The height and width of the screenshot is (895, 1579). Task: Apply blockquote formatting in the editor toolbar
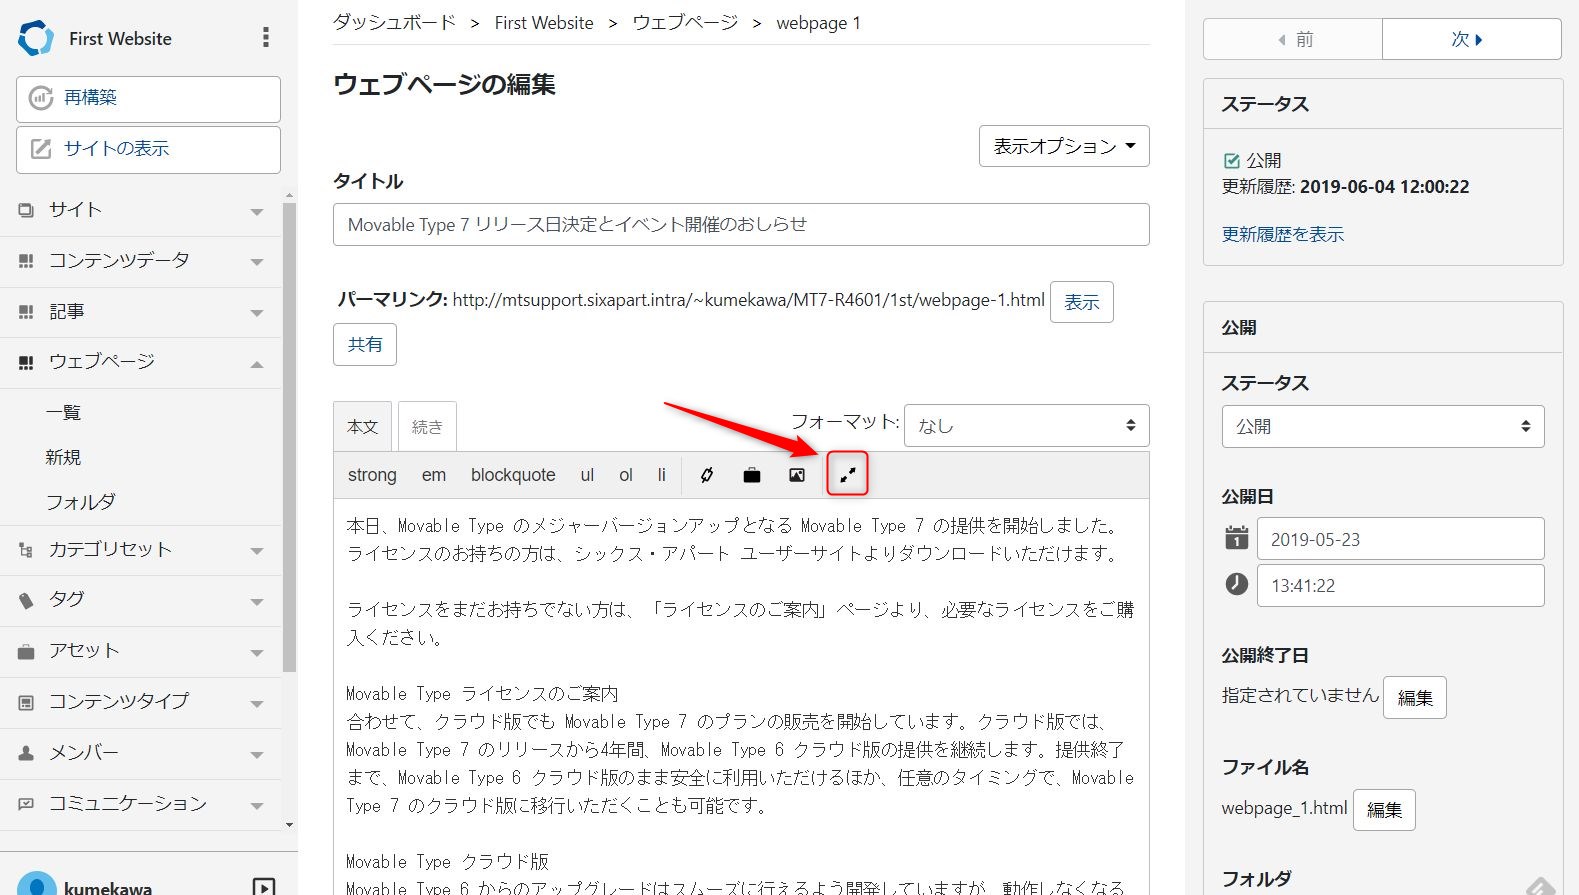click(x=513, y=475)
